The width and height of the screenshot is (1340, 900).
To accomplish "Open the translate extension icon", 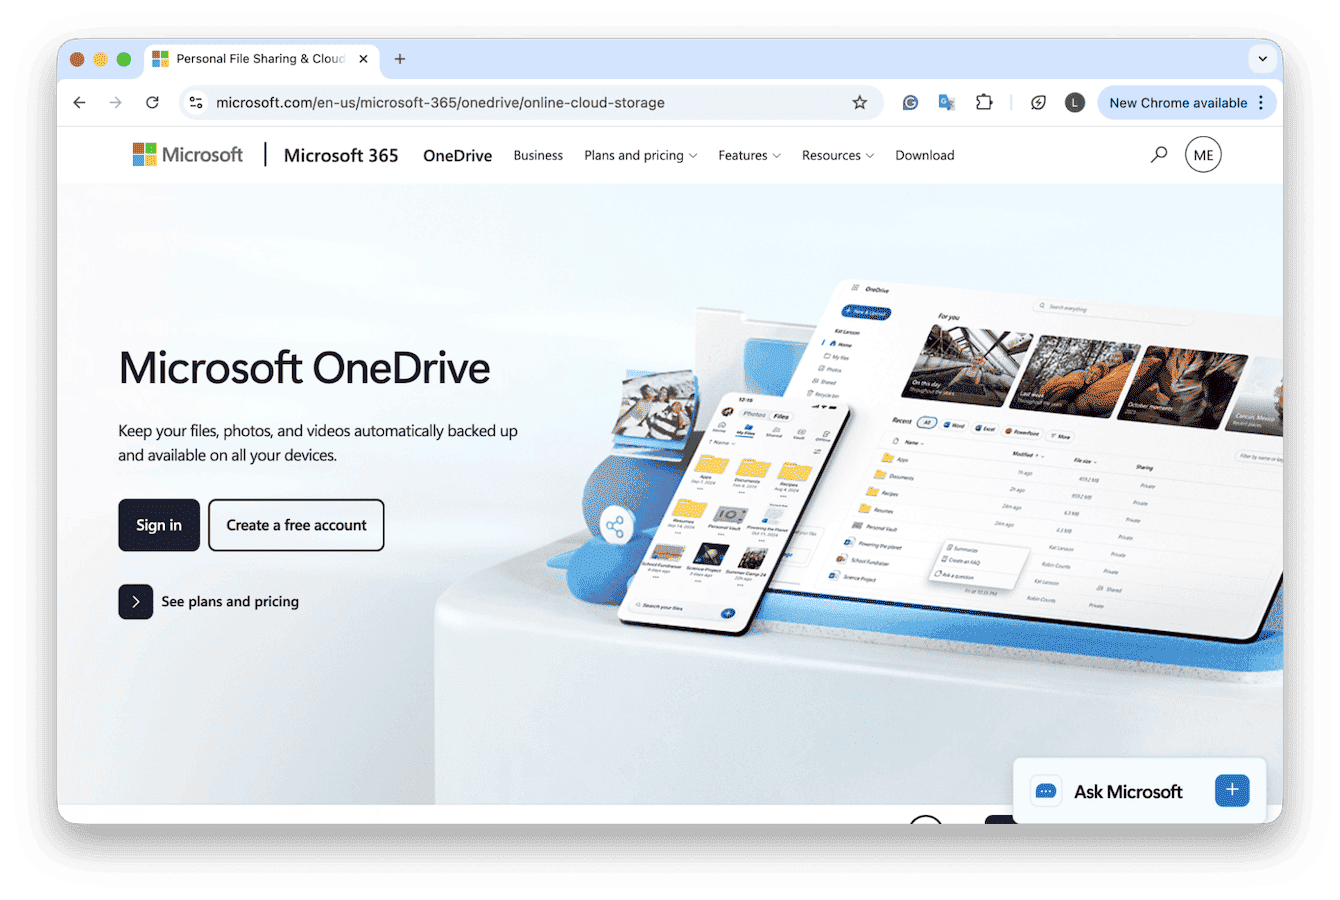I will pos(946,102).
